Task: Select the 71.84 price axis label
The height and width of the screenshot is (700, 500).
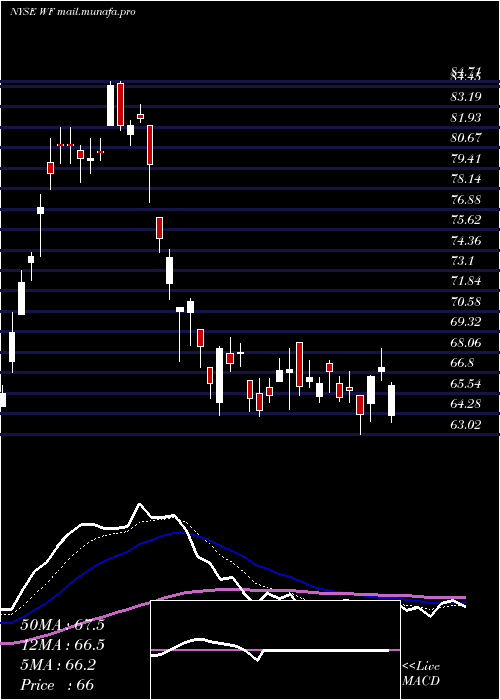Action: pos(466,281)
